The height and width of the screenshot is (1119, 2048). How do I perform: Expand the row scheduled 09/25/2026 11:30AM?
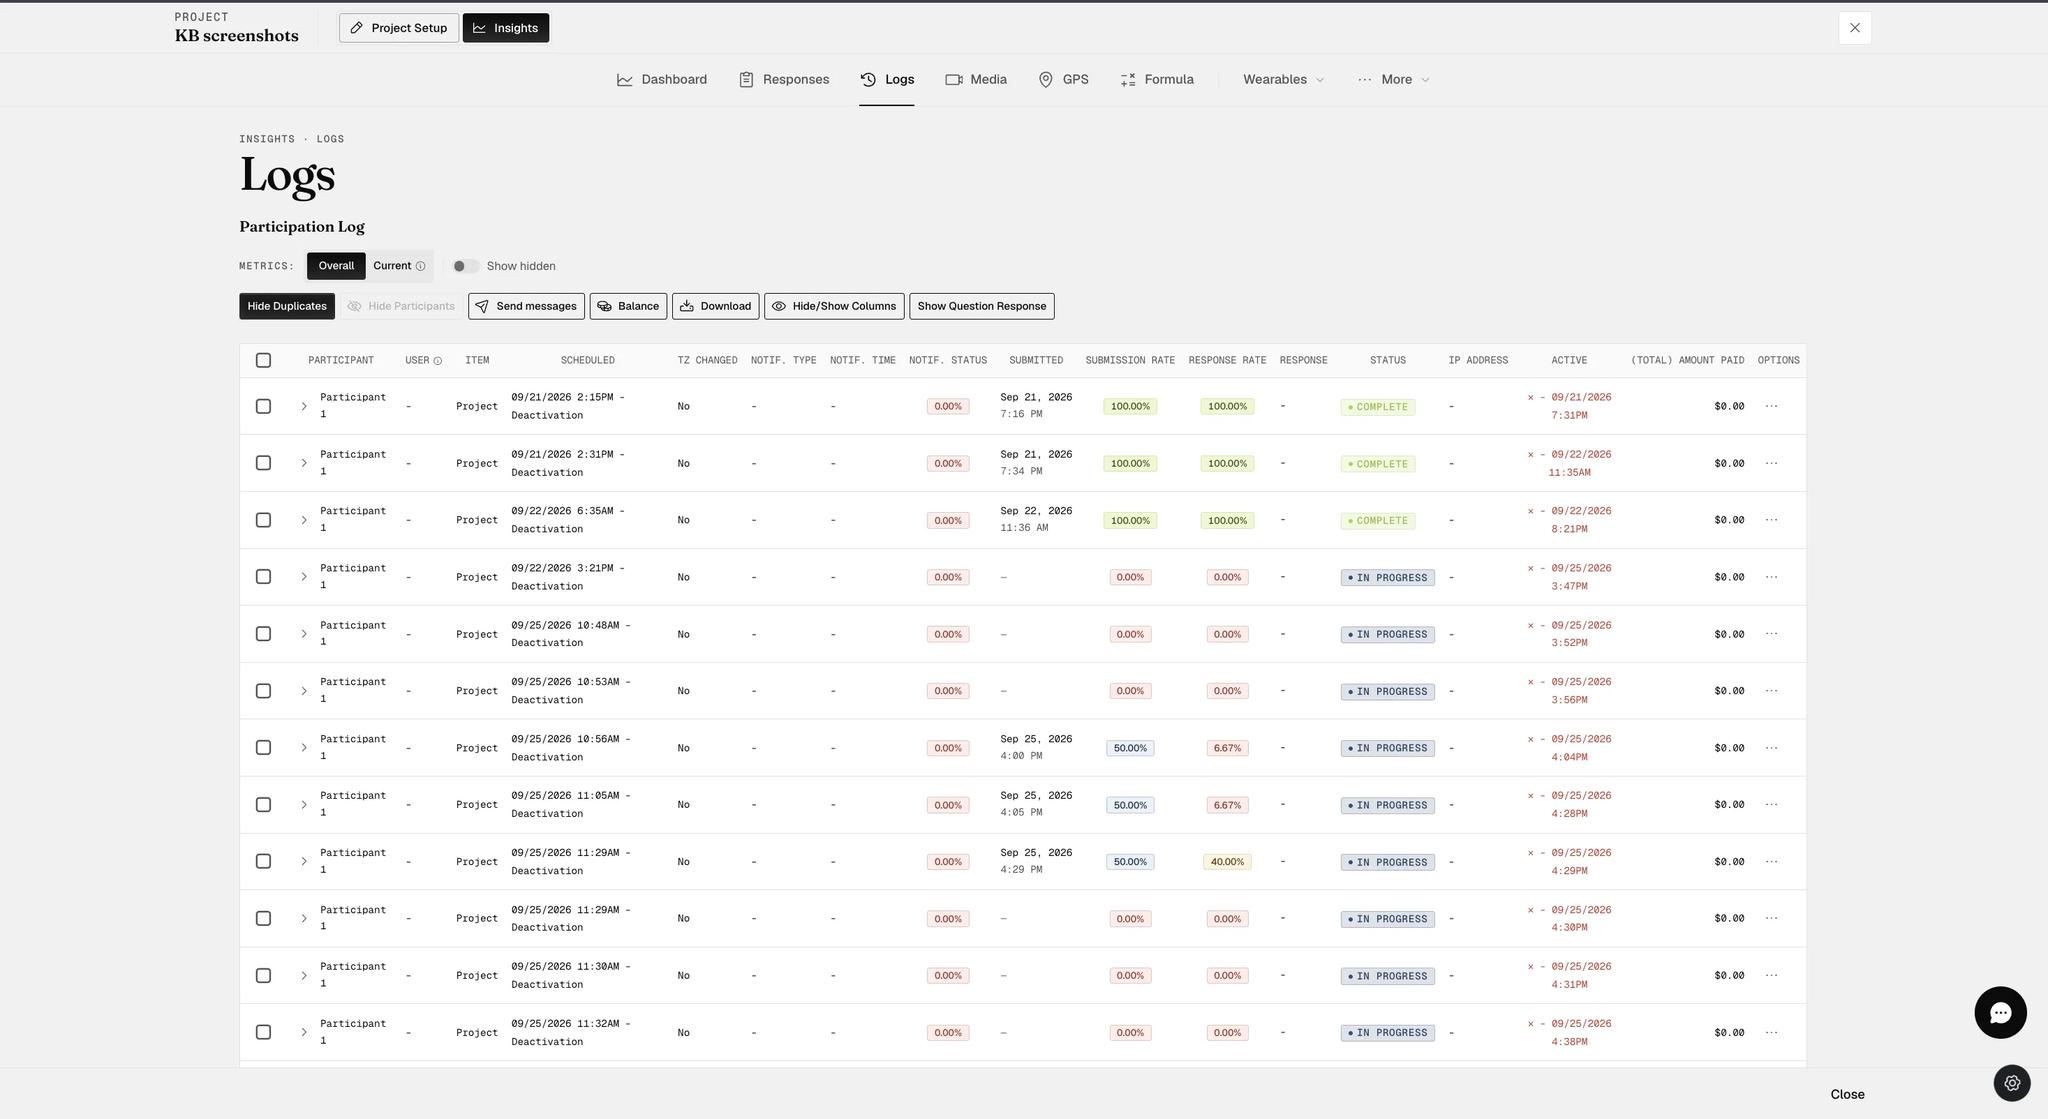coord(304,976)
